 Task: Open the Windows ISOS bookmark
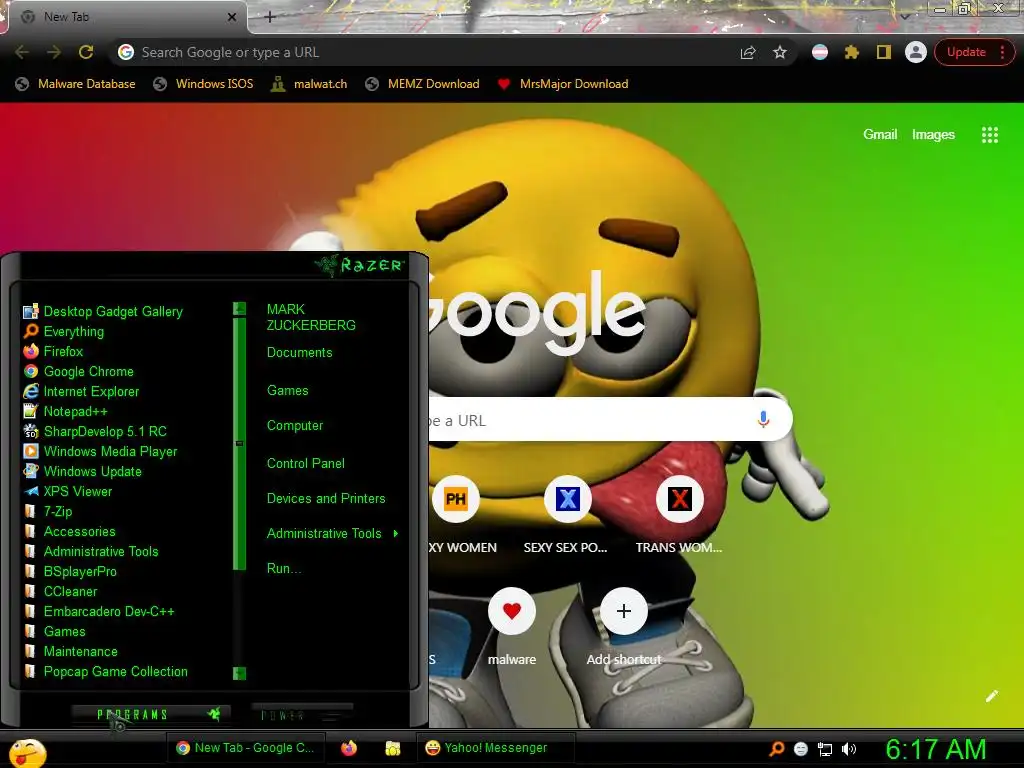coord(203,84)
